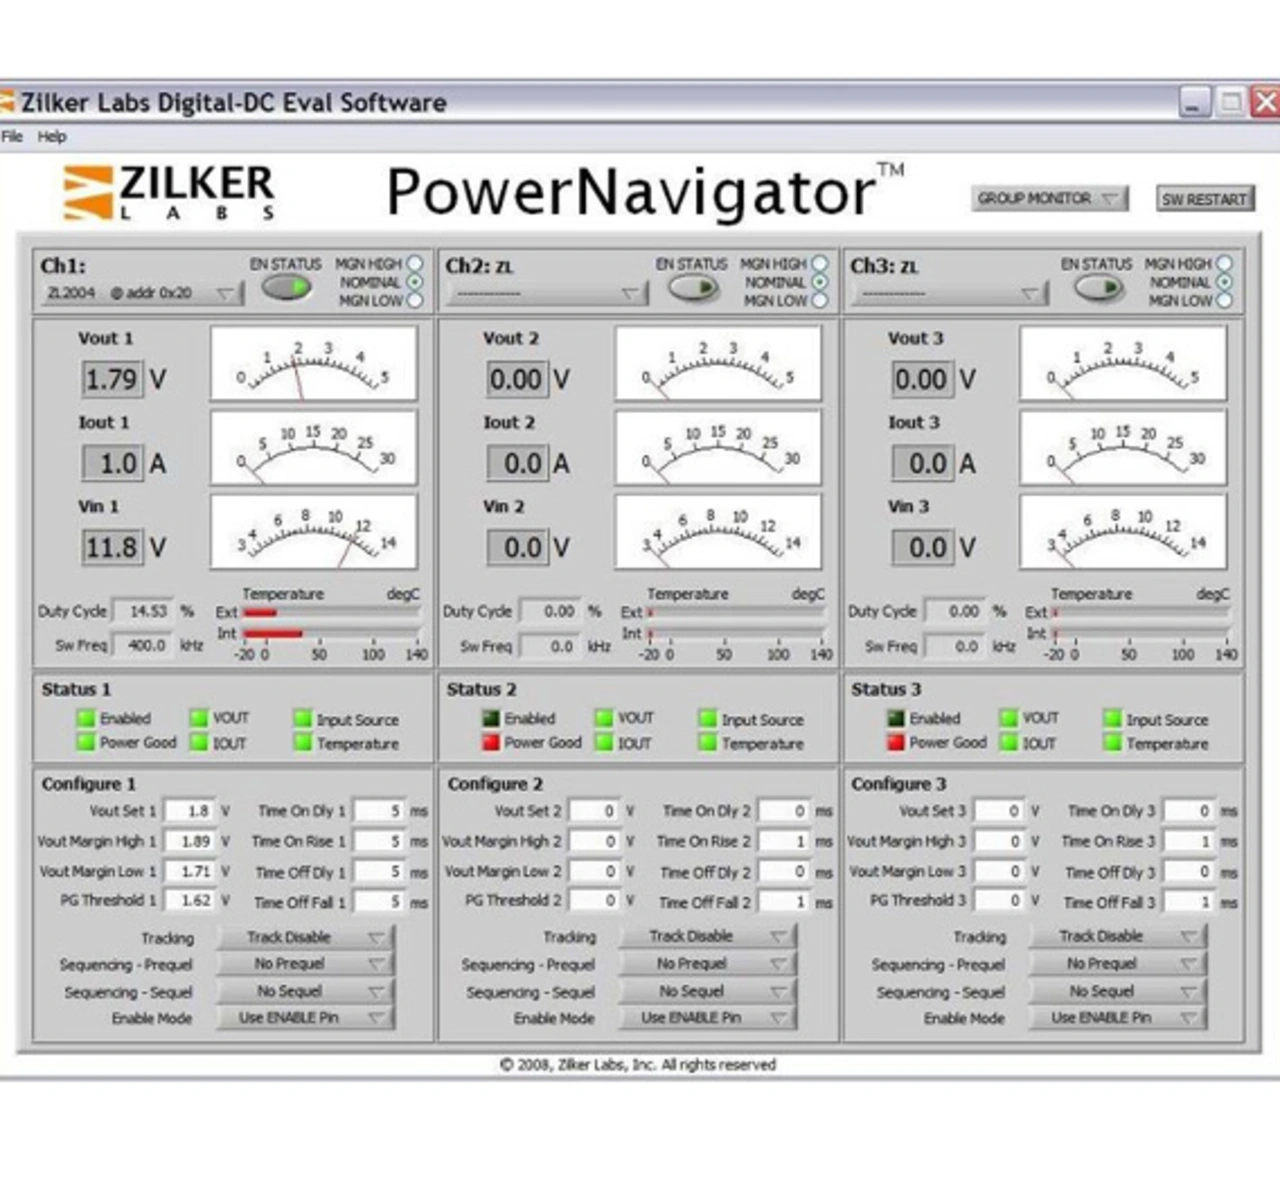
Task: Toggle the Ch1 EN STATUS switch
Action: [x=286, y=287]
